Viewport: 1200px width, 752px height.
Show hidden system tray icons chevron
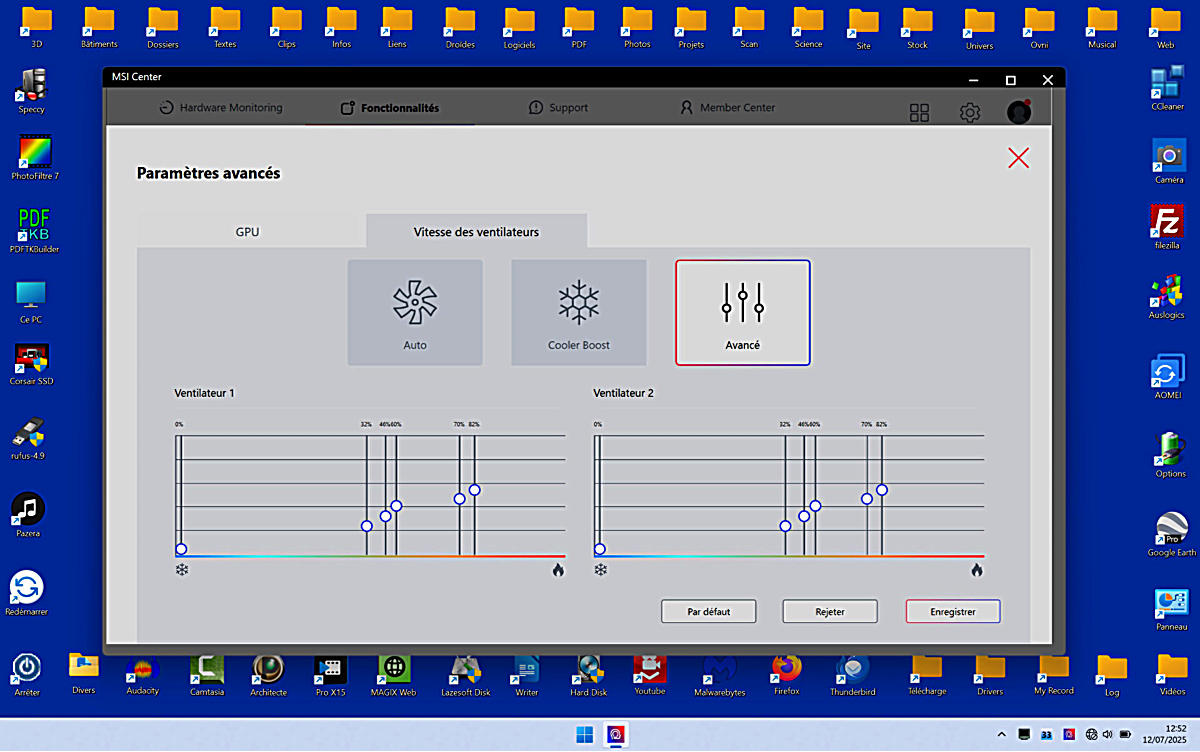[1002, 735]
